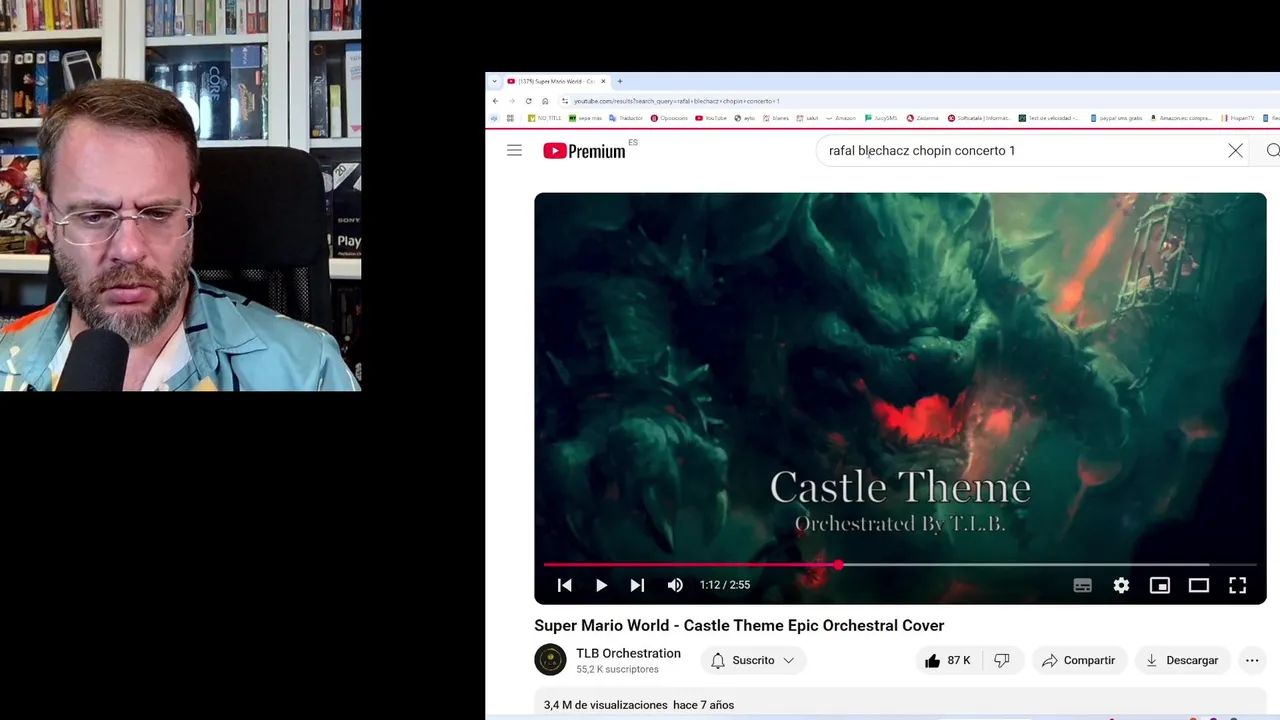This screenshot has height=720, width=1280.
Task: Open the YouTube hamburger guide menu
Action: point(514,151)
